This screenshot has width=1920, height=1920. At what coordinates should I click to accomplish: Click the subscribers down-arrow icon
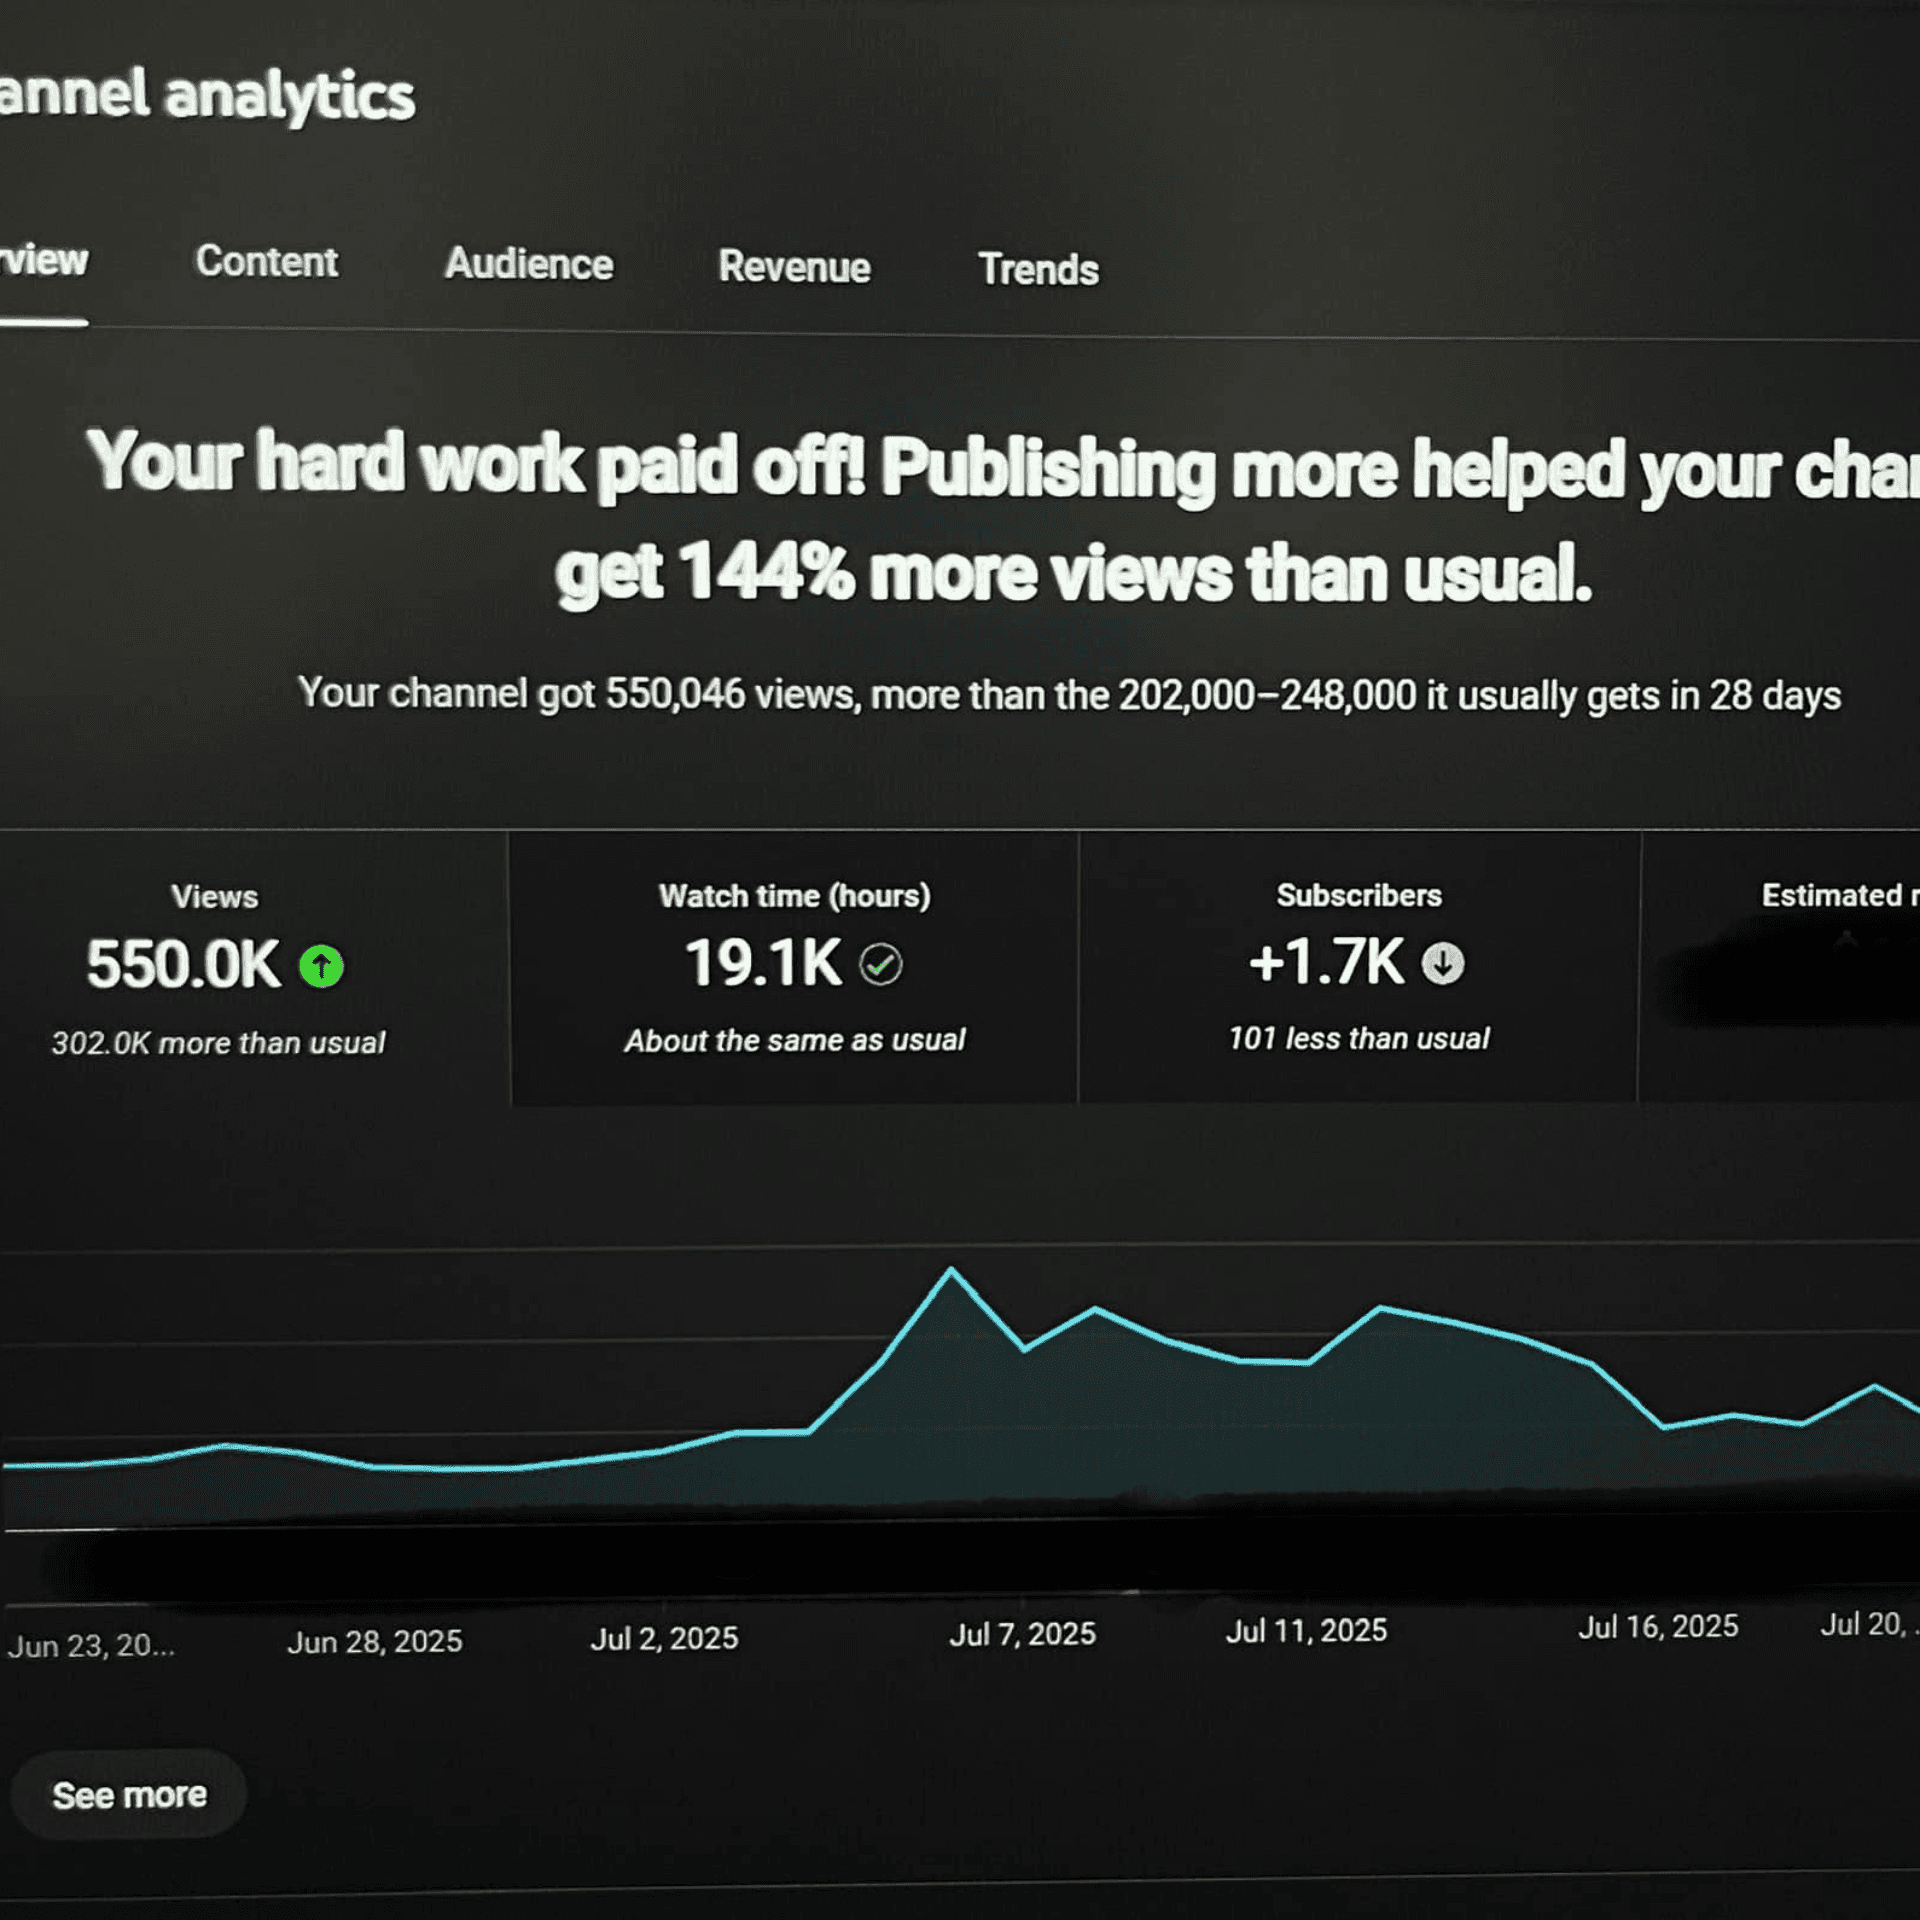[x=1442, y=963]
